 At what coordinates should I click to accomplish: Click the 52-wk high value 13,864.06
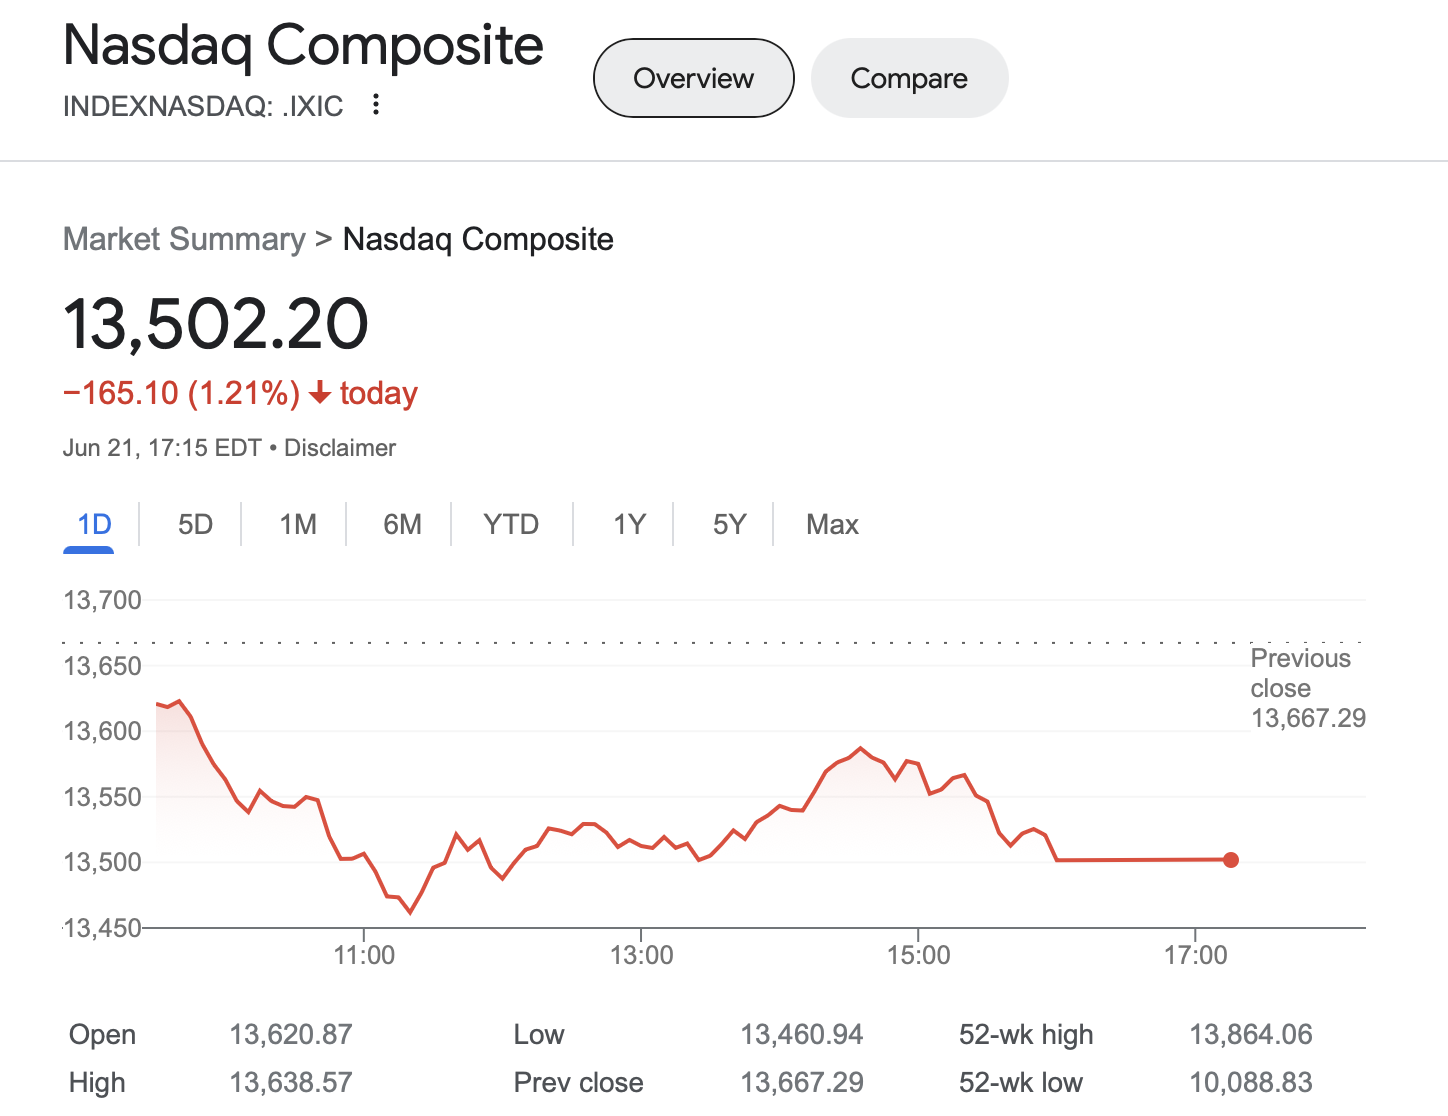(1250, 1034)
